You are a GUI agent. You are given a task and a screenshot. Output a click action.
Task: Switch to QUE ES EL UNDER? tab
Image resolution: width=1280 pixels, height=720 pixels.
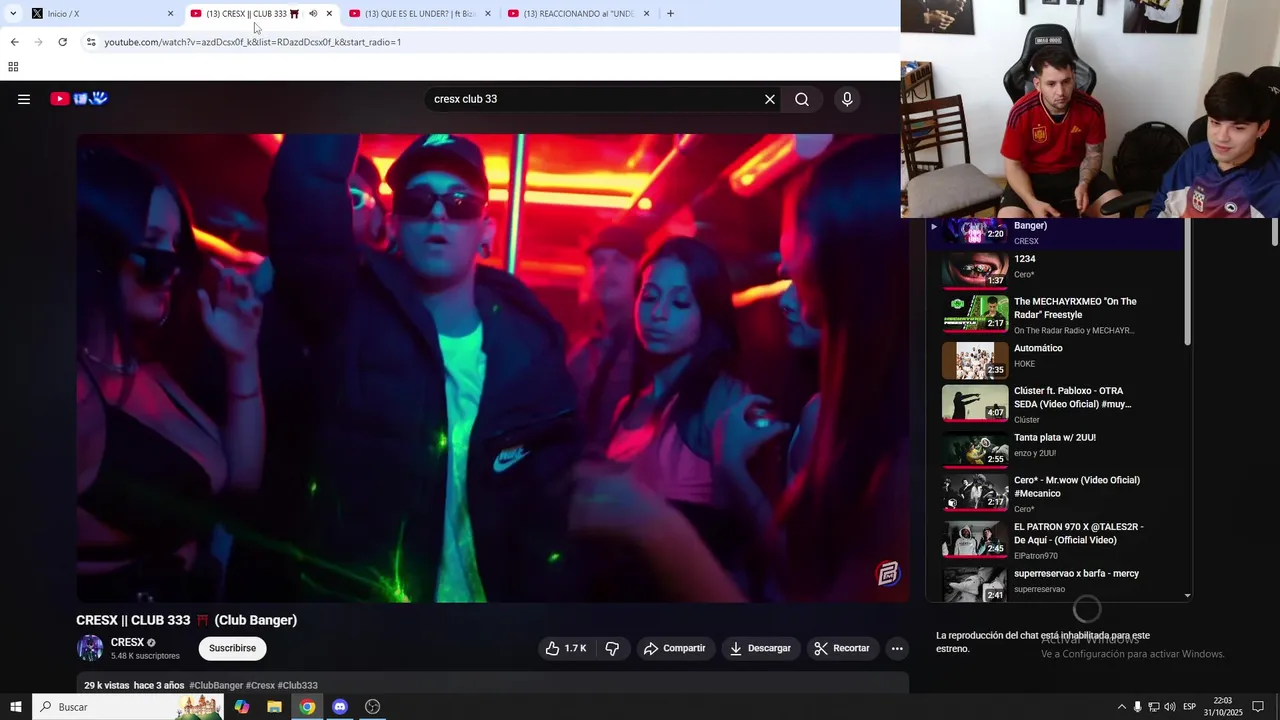pyautogui.click(x=421, y=13)
